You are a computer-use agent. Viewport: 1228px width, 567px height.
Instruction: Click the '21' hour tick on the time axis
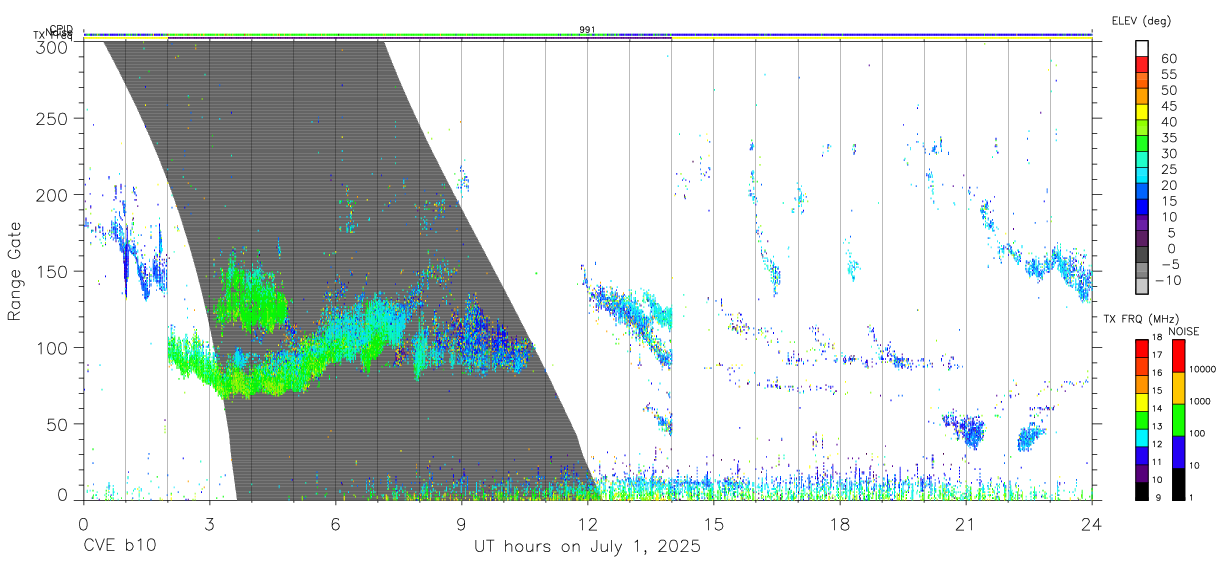click(965, 524)
